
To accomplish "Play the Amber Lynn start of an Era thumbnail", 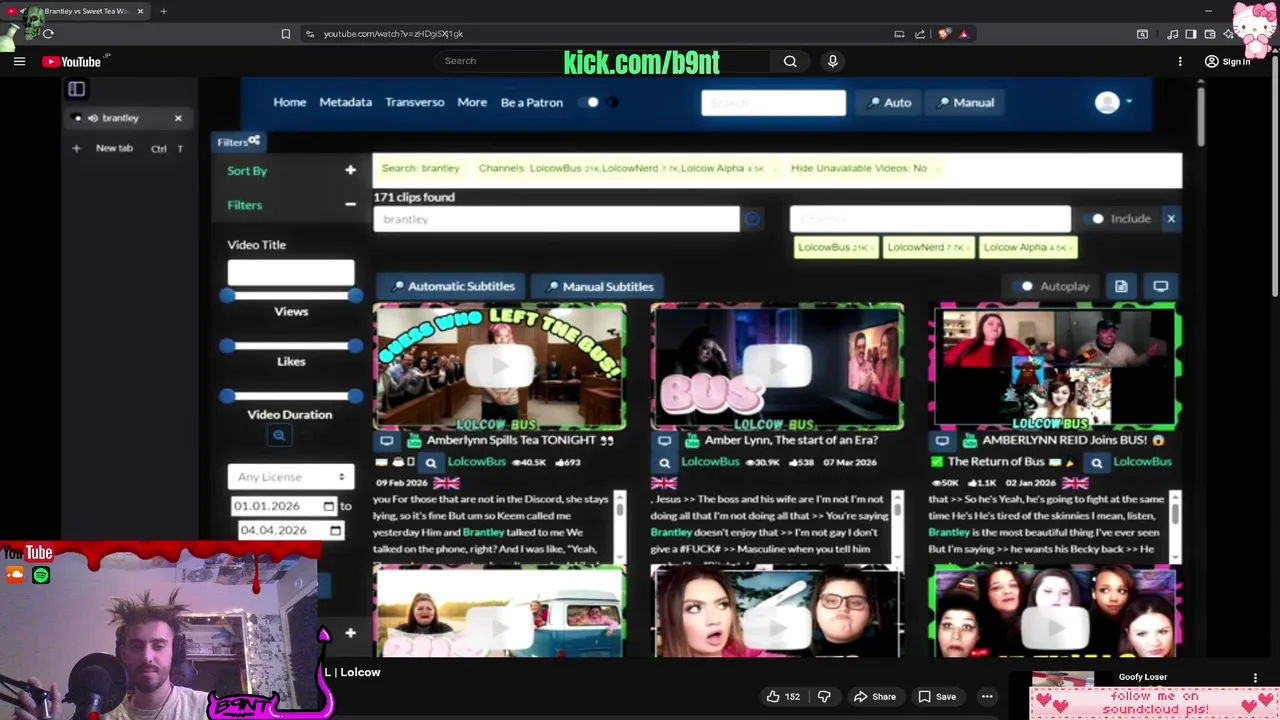I will [x=777, y=367].
